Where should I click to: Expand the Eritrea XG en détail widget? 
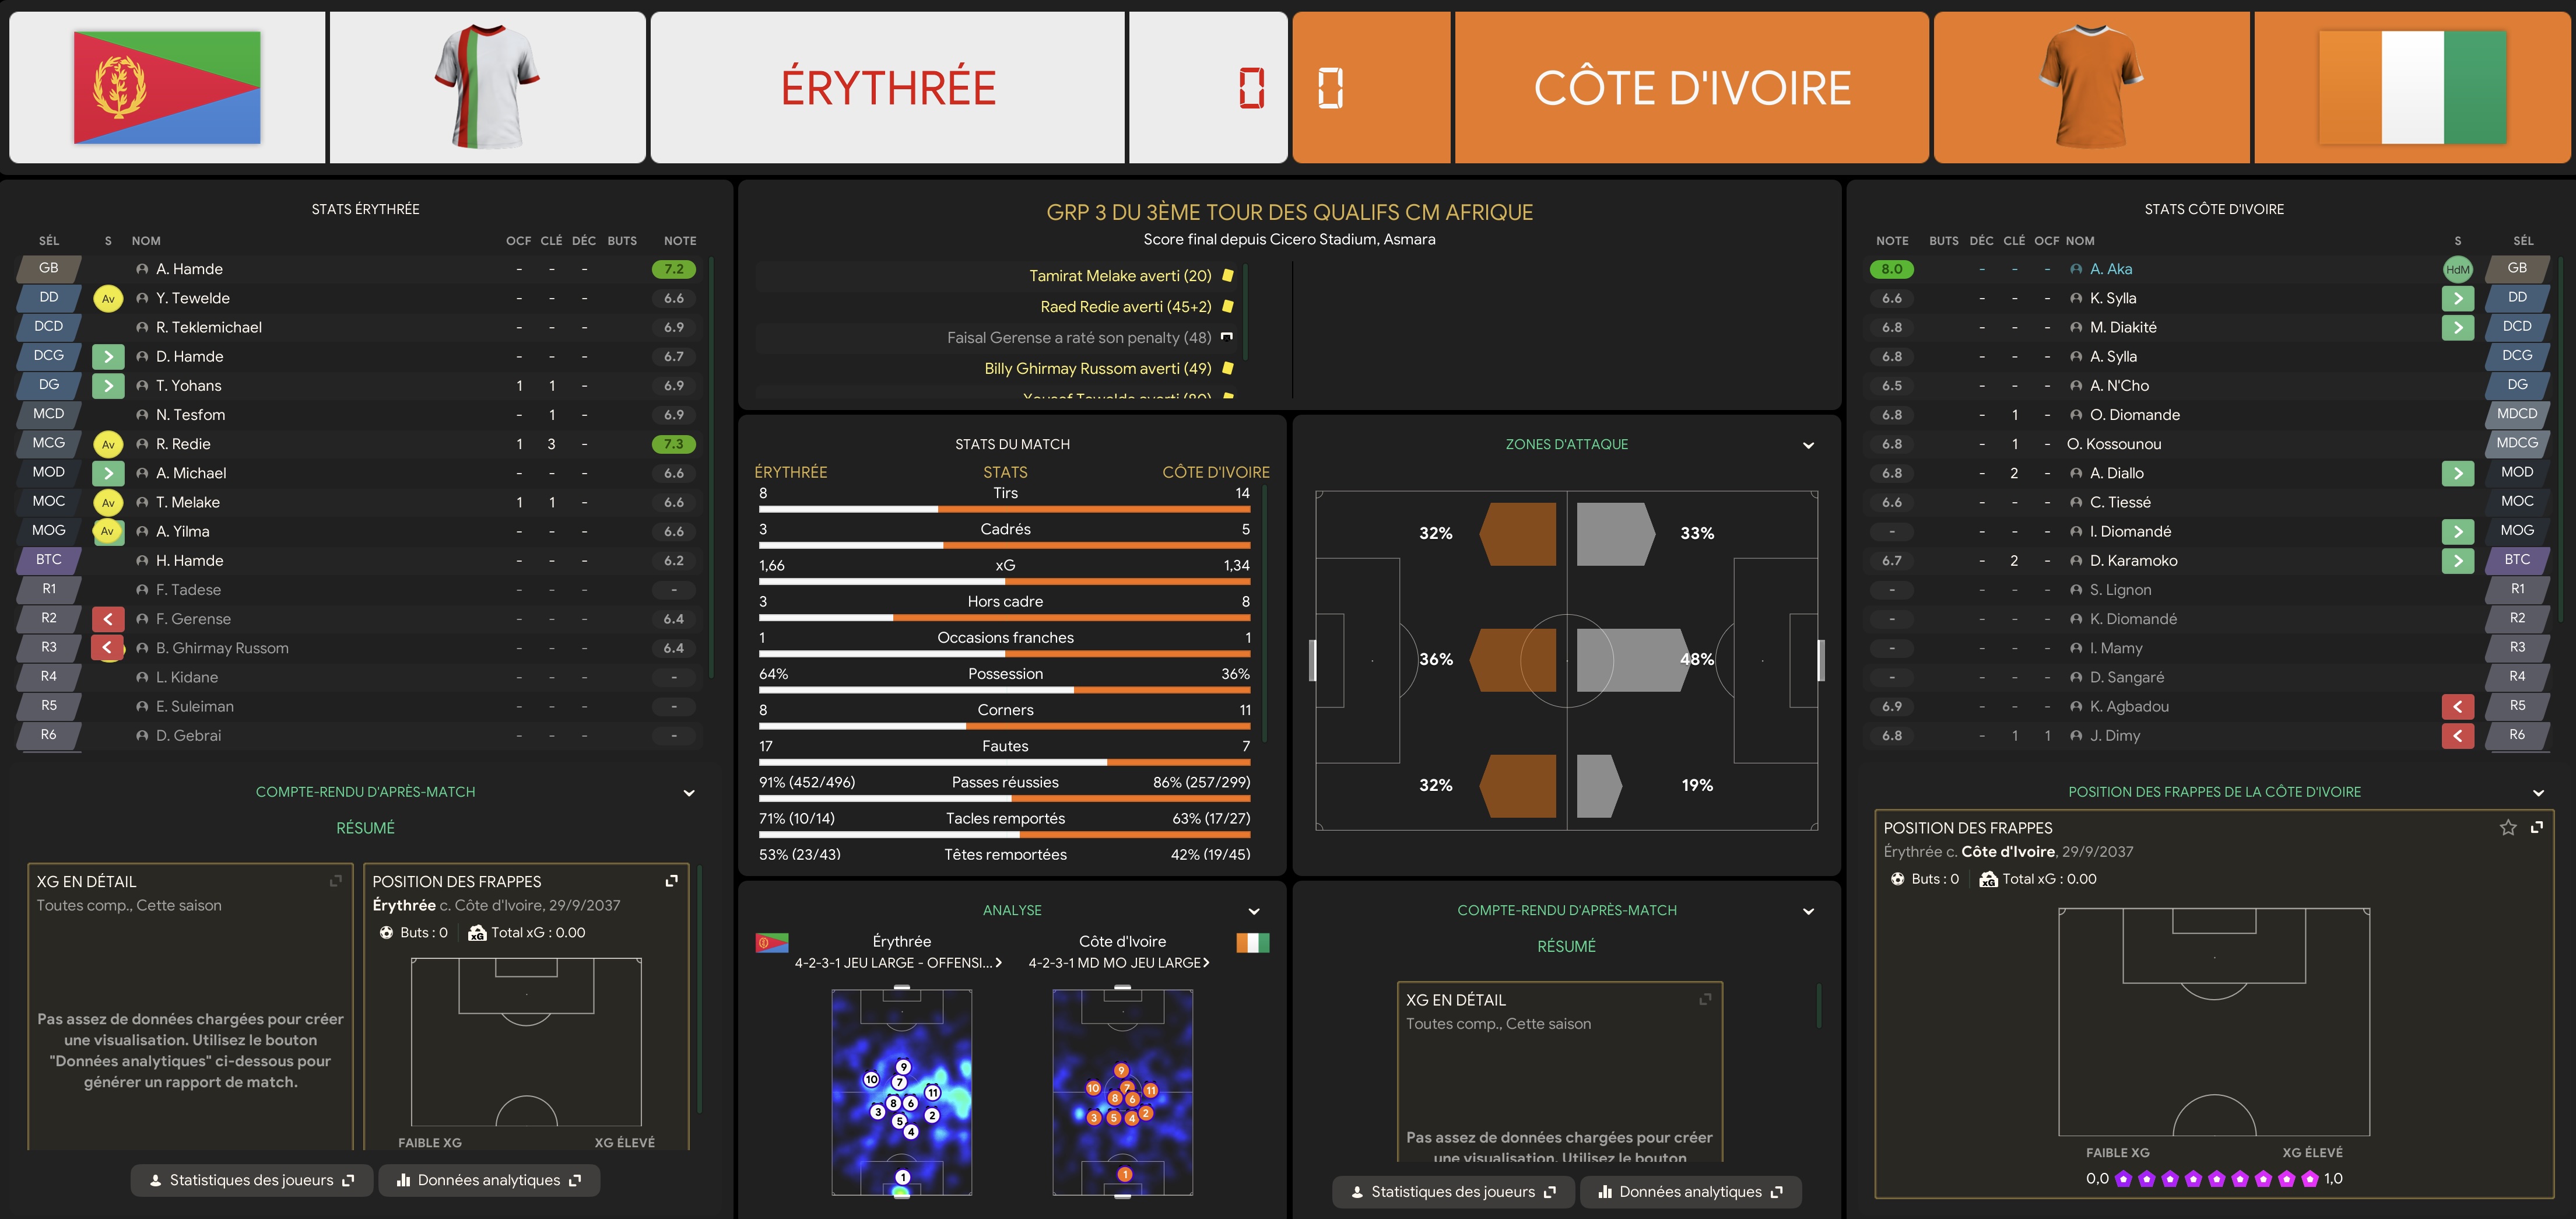[x=336, y=881]
